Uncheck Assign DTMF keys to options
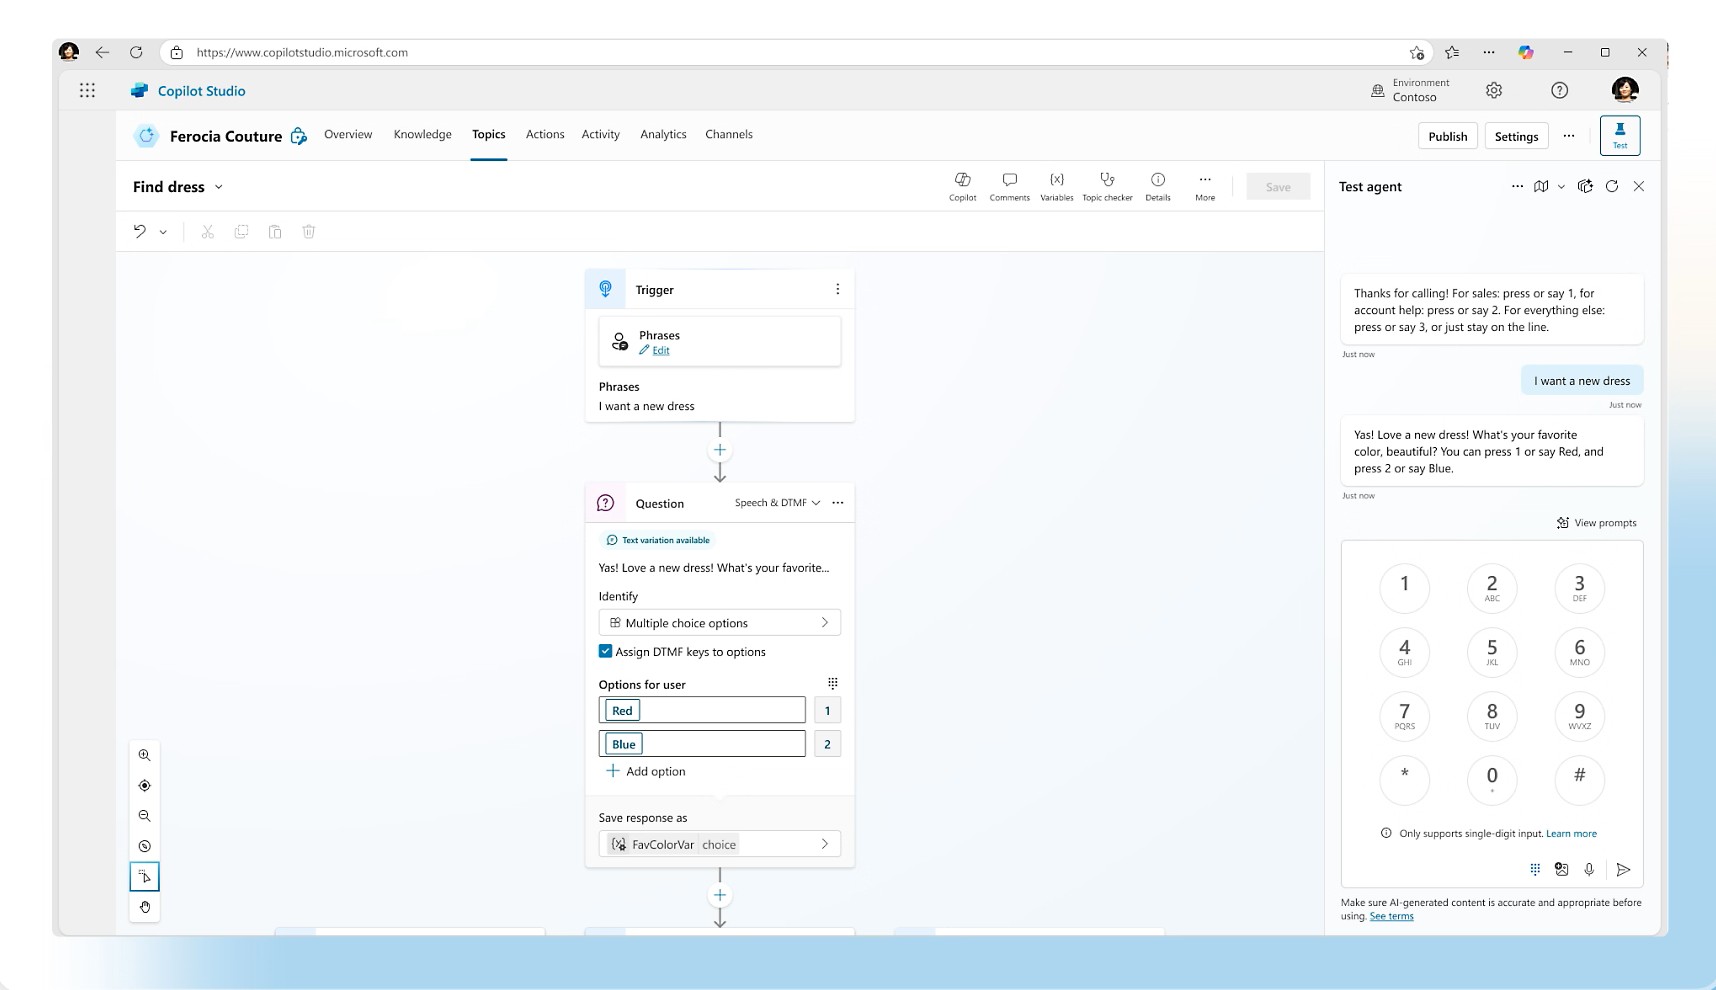Image resolution: width=1716 pixels, height=990 pixels. point(605,651)
